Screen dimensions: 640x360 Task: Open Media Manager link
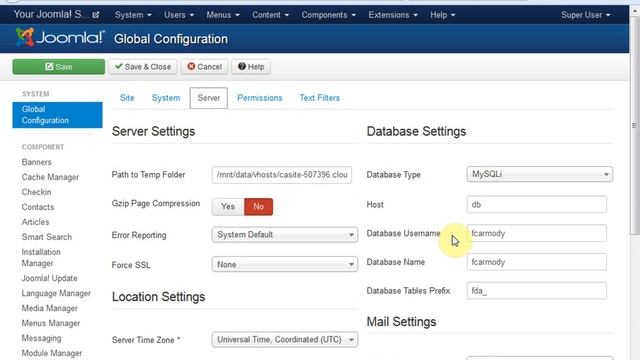pyautogui.click(x=49, y=308)
